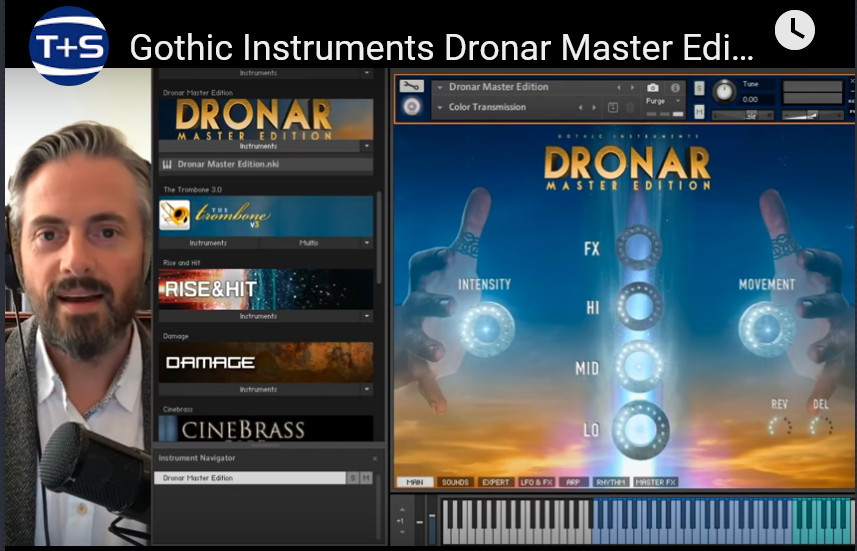Open the Purge dropdown menu
The height and width of the screenshot is (551, 857).
pos(664,101)
